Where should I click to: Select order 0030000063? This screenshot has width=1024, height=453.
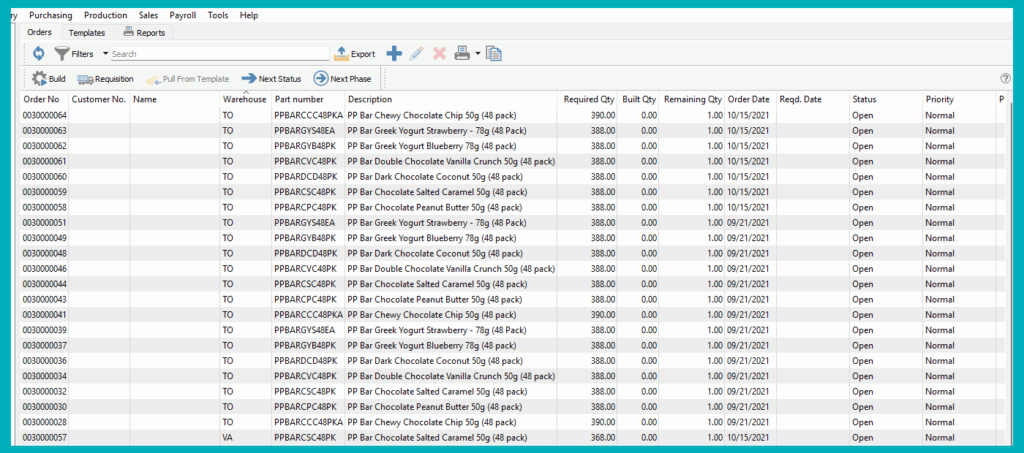512,131
